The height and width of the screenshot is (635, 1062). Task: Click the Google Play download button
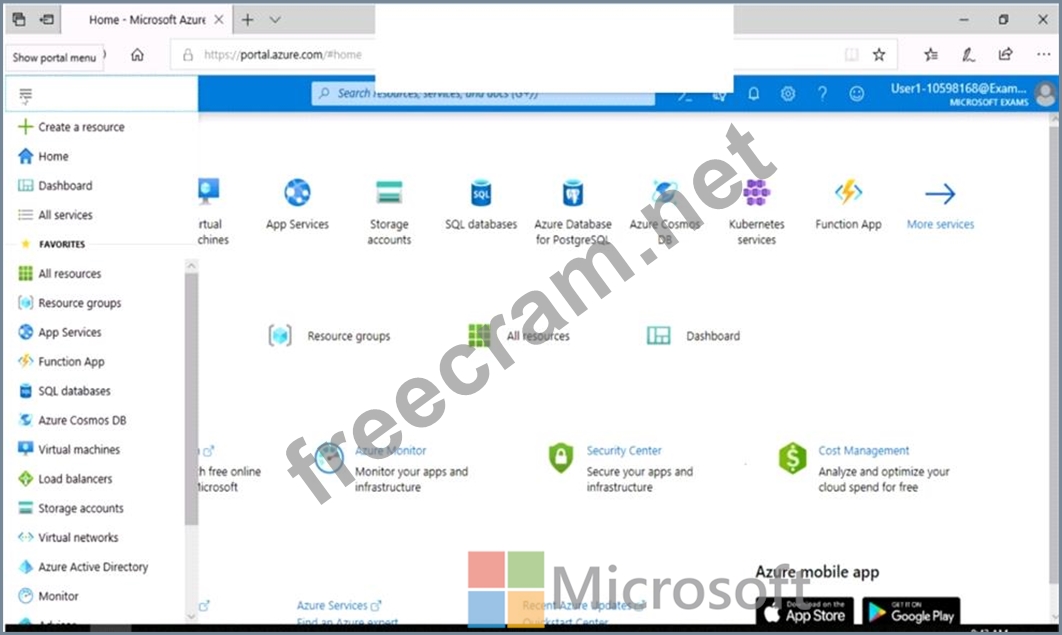(911, 611)
